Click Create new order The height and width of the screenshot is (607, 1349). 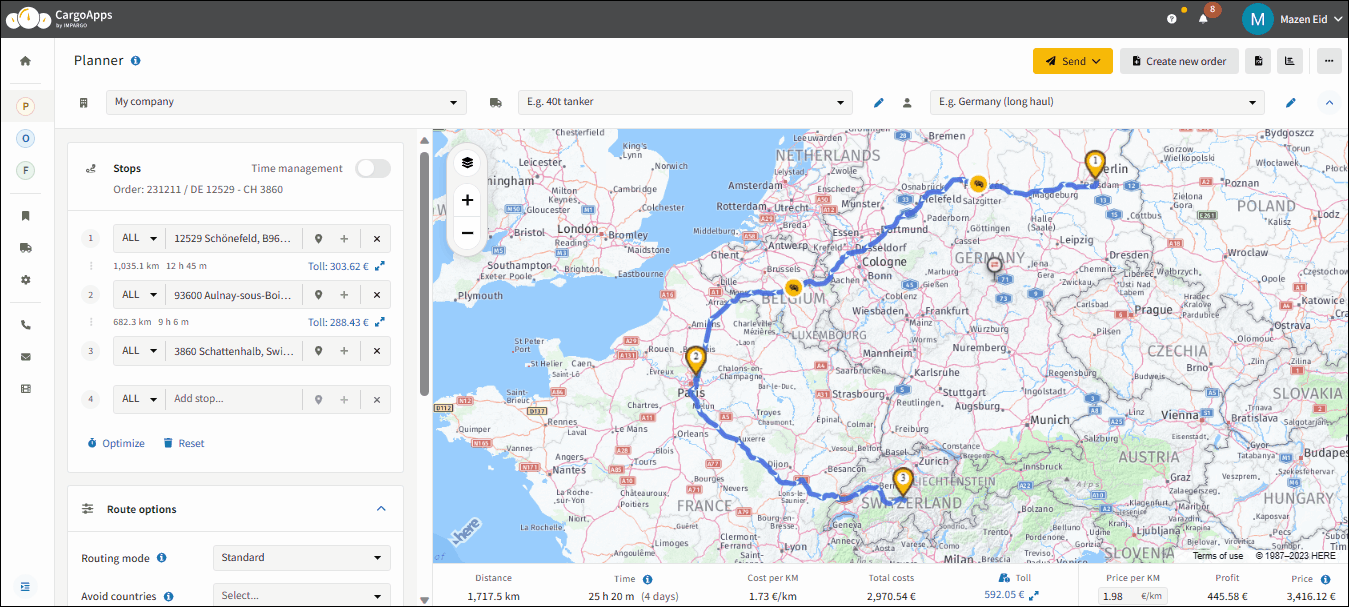(1180, 61)
